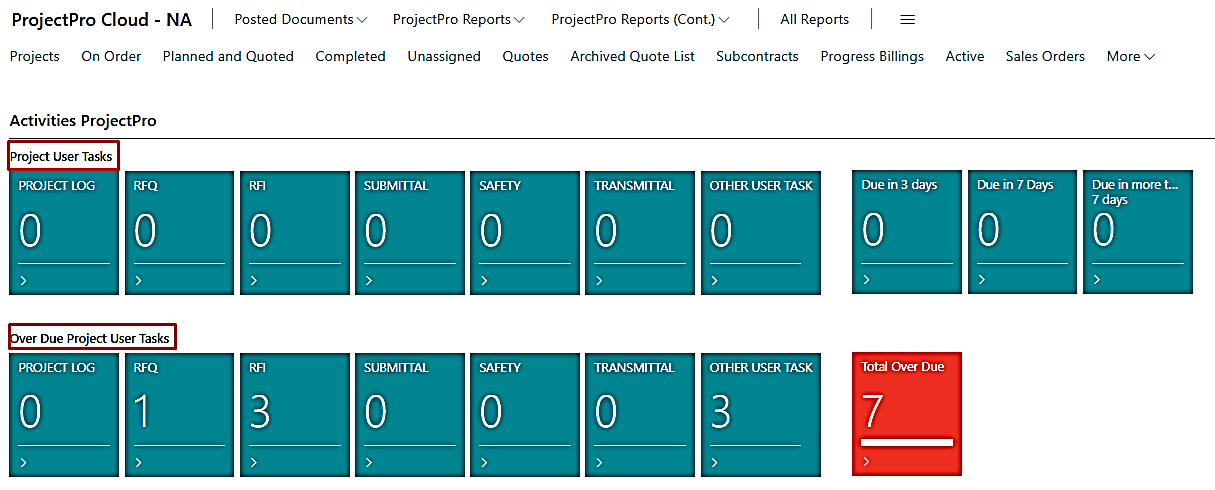Click chevron on overdue OTHER USER TASK tile
The image size is (1215, 490).
pos(714,463)
